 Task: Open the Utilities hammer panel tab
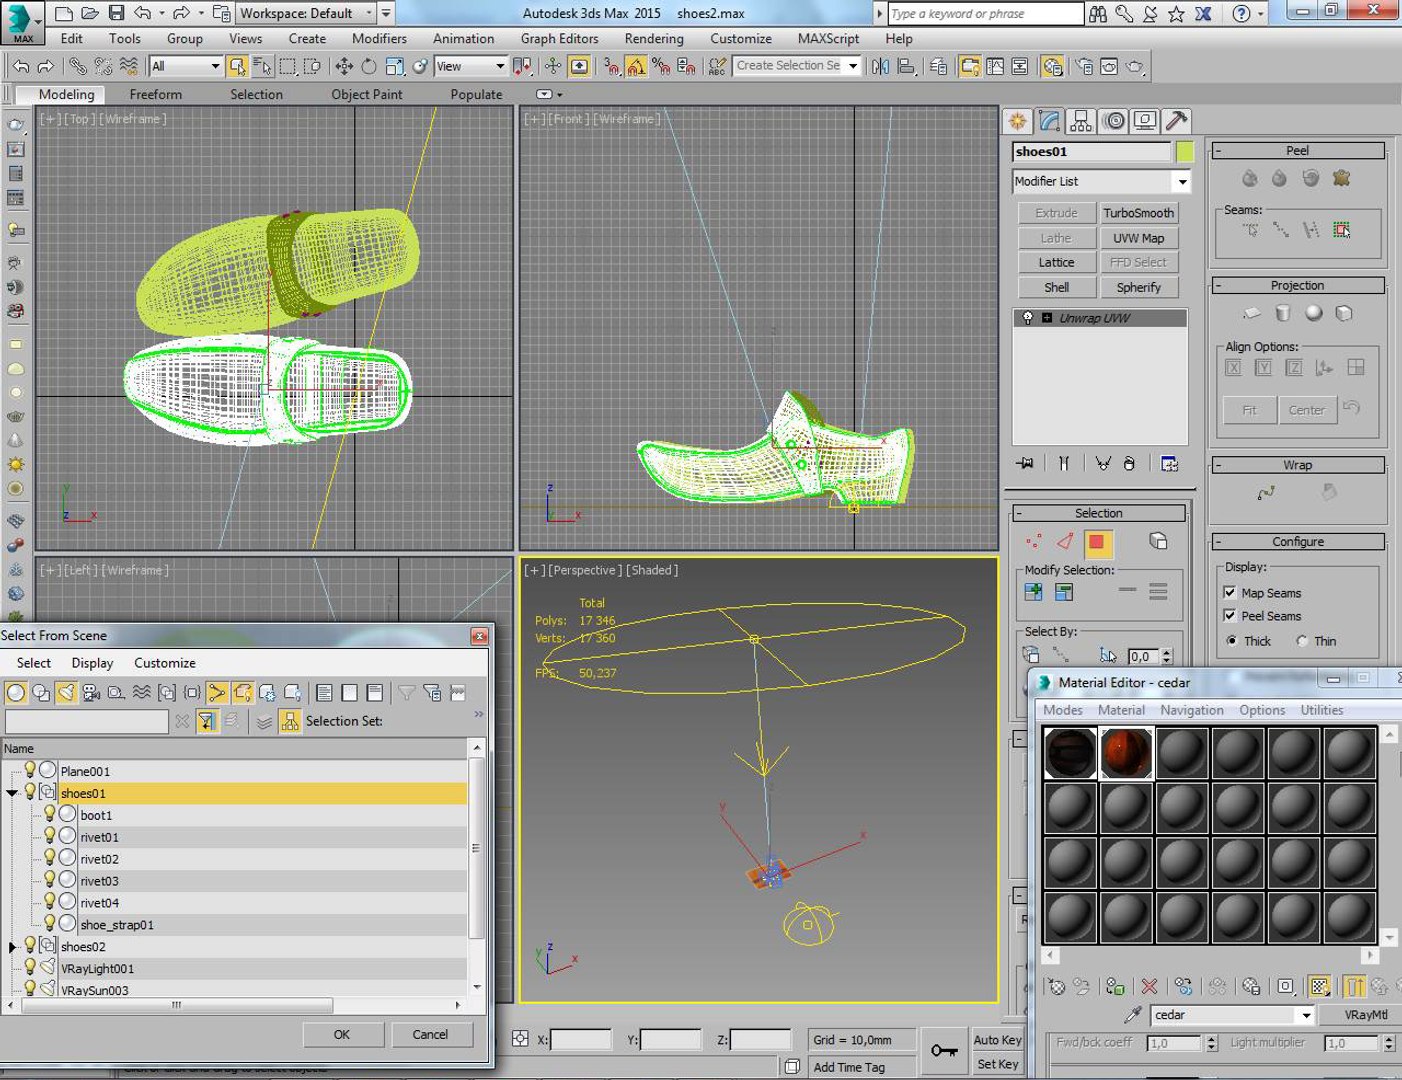coord(1177,121)
